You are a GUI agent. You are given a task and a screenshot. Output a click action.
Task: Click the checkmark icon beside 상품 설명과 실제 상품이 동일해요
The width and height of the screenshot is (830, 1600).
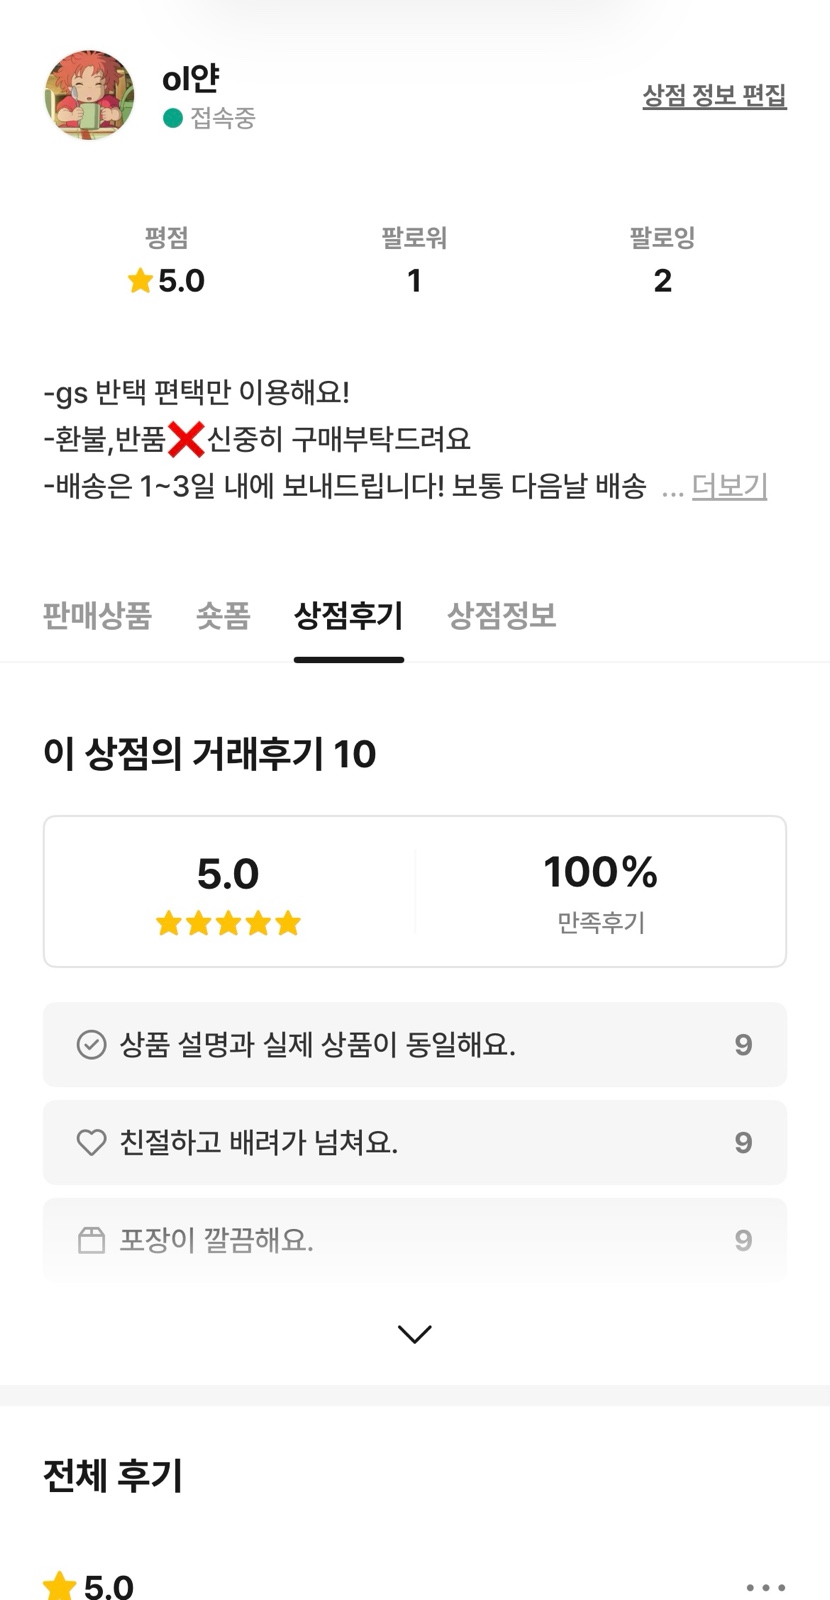click(x=91, y=1045)
